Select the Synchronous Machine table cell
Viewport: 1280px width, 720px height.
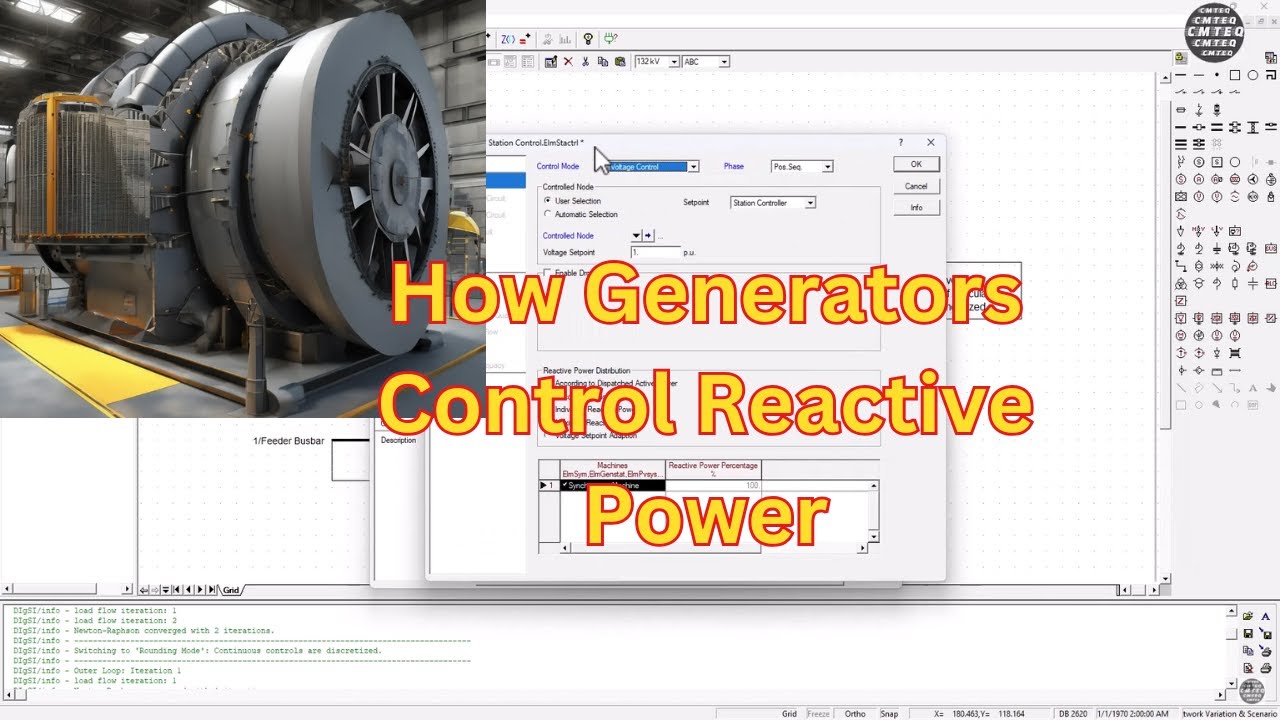[x=612, y=486]
